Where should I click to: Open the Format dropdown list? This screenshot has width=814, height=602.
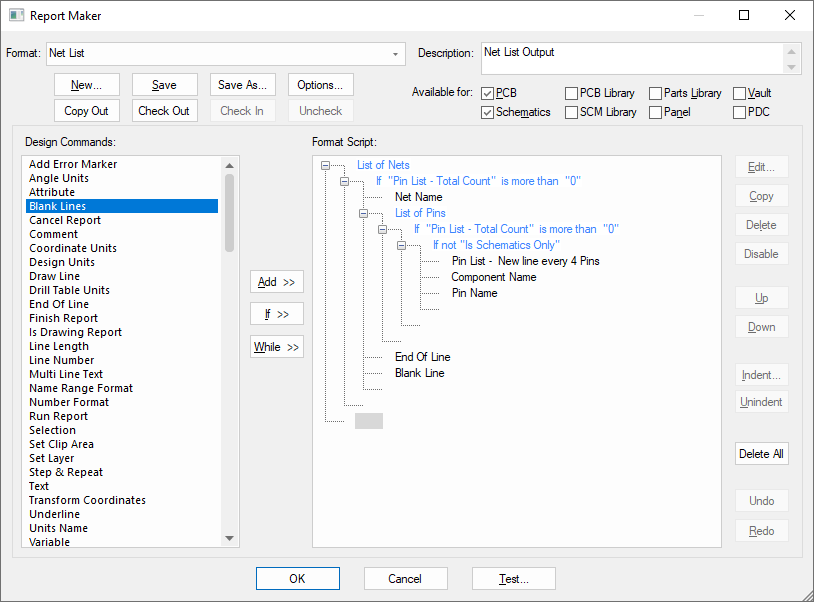395,54
